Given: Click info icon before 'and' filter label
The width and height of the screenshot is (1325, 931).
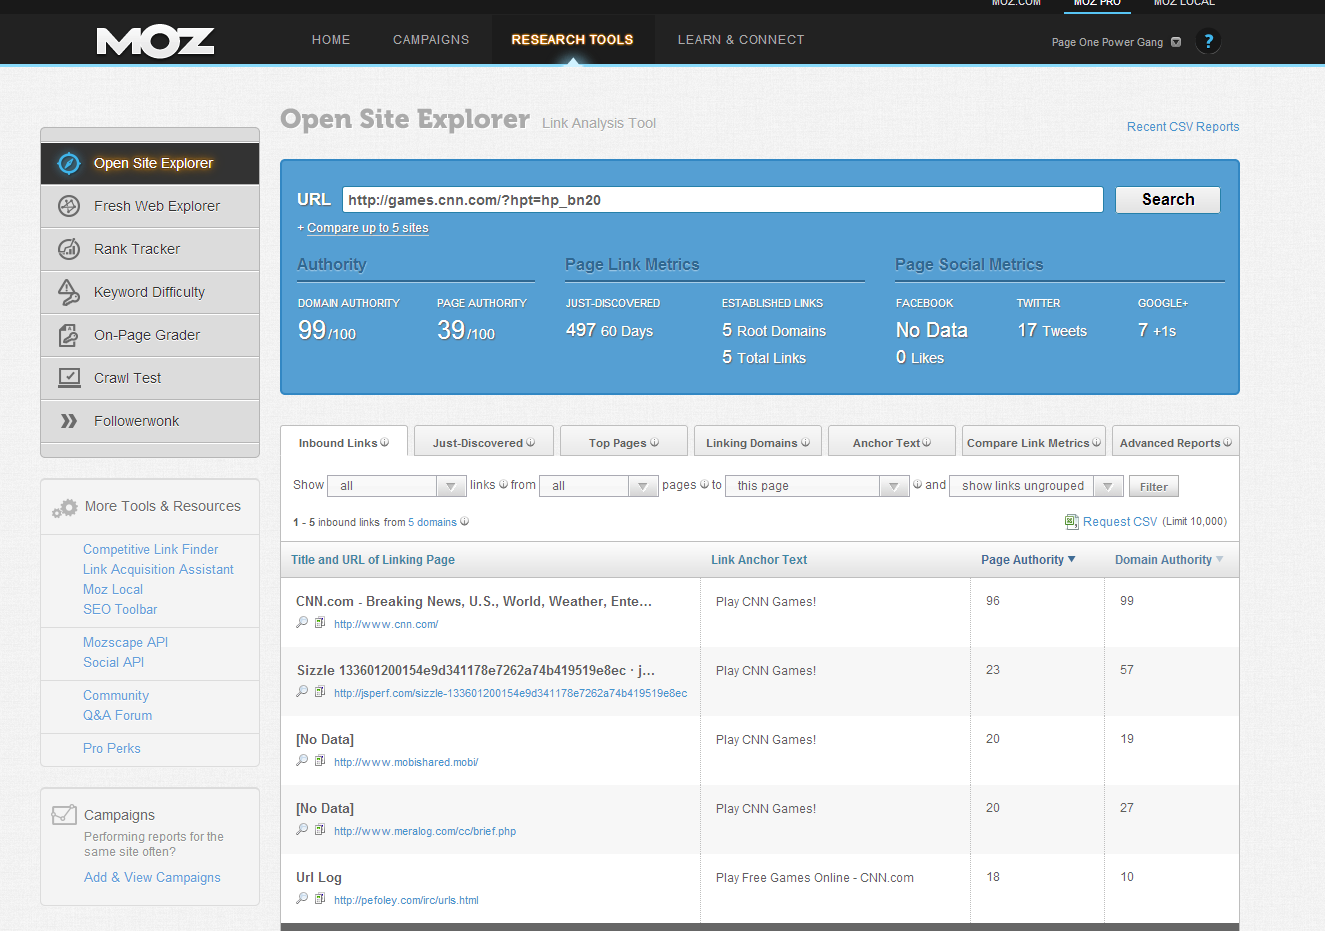Looking at the screenshot, I should click(x=917, y=485).
